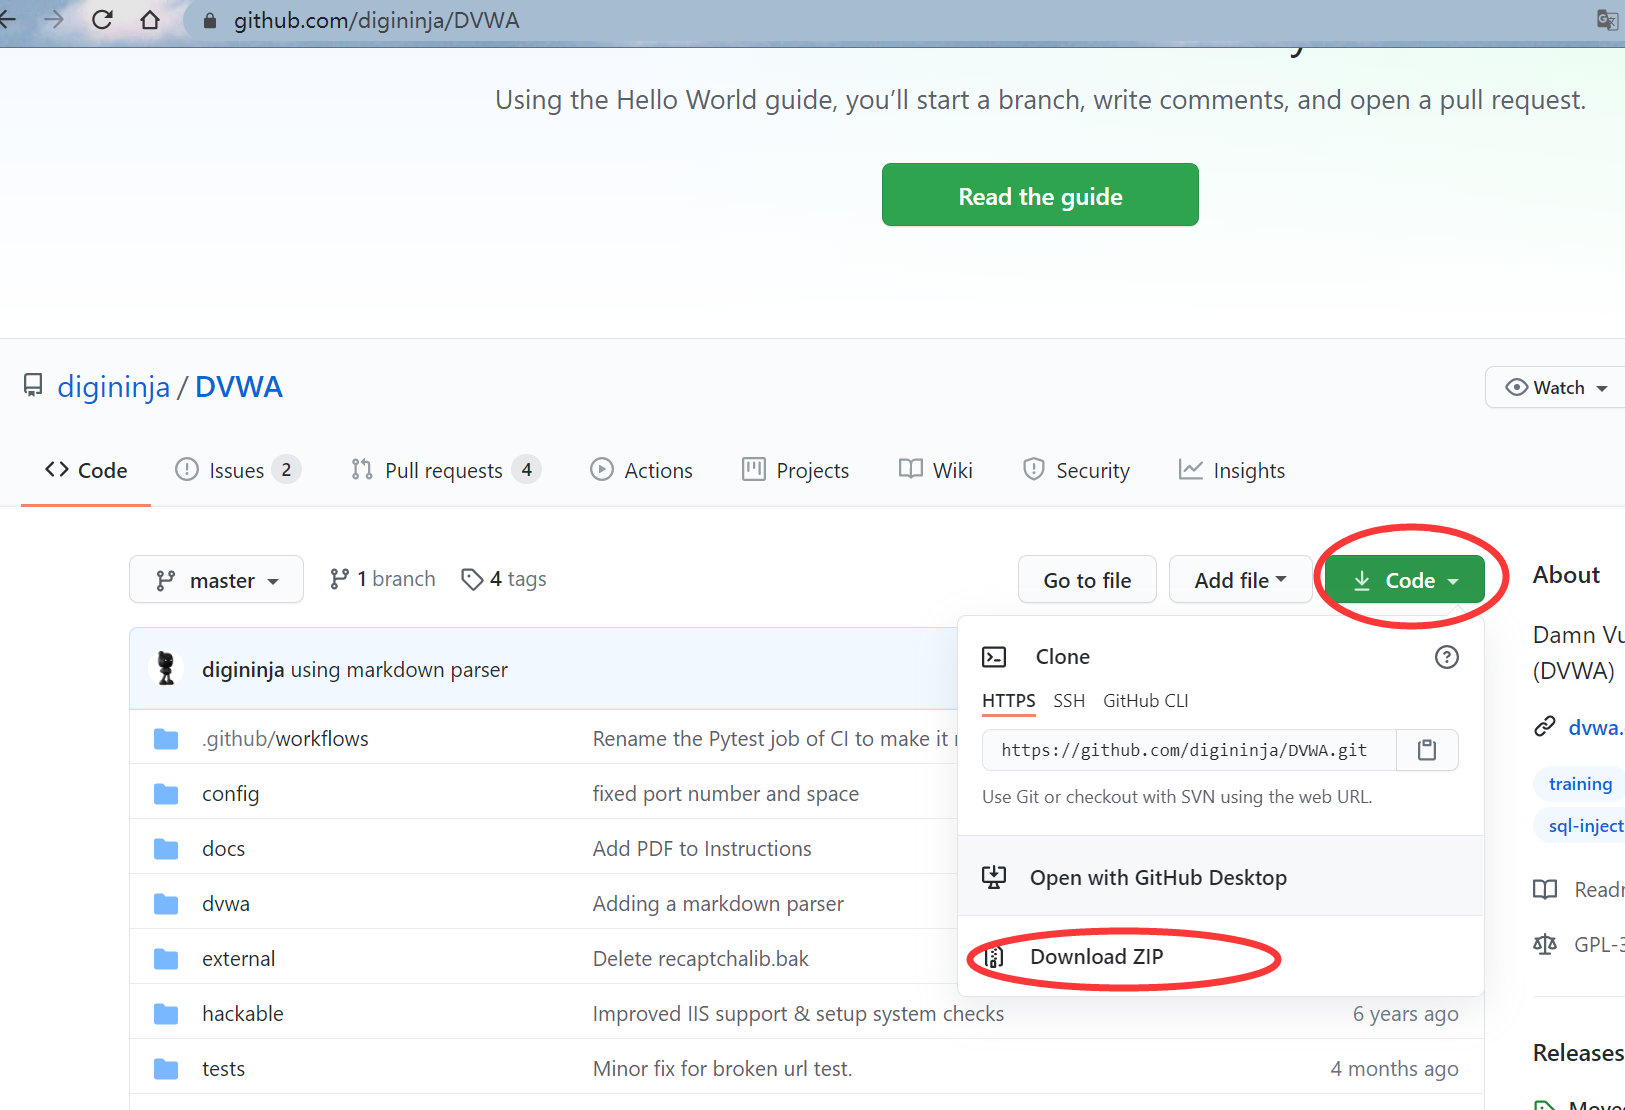The height and width of the screenshot is (1110, 1625).
Task: Click the link chain icon in About
Action: (x=1545, y=727)
